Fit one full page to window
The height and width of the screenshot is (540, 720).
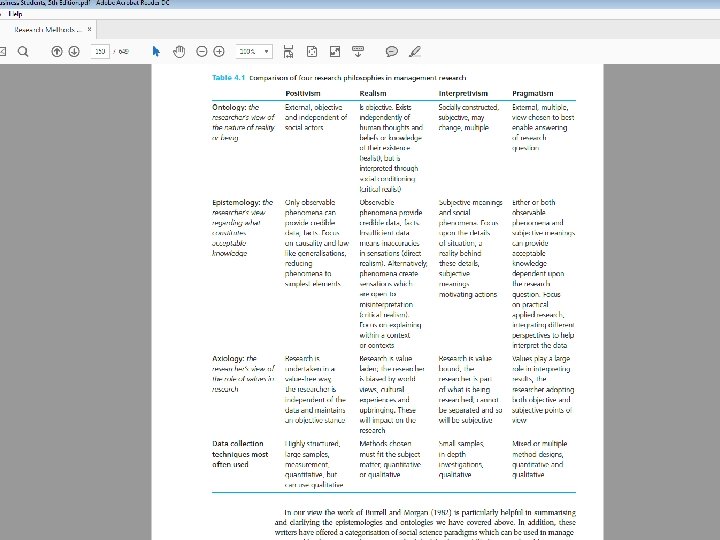(312, 51)
